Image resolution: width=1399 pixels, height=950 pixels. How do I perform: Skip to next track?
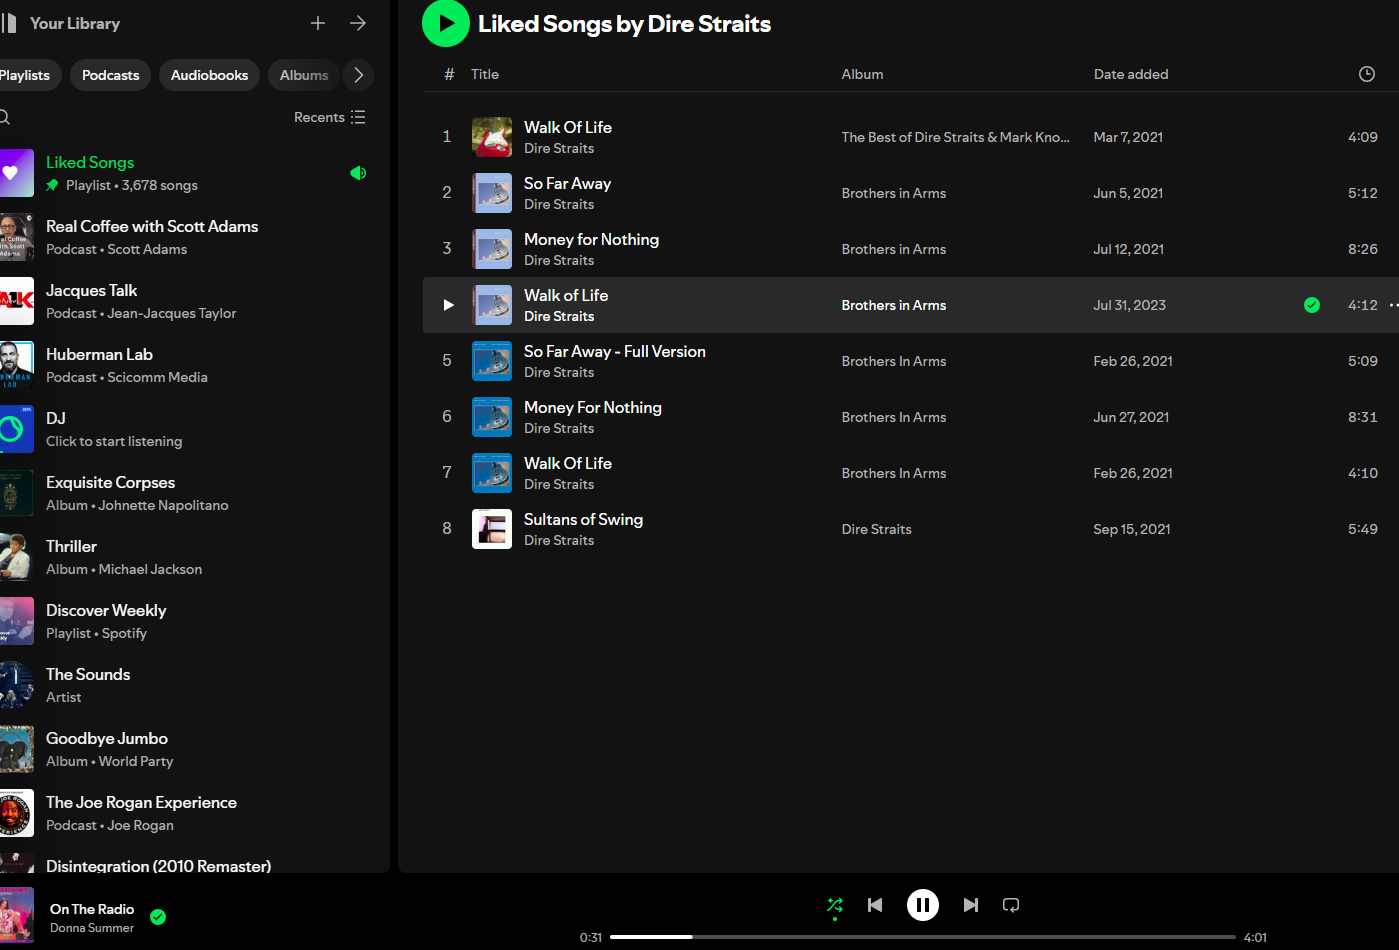pyautogui.click(x=970, y=905)
